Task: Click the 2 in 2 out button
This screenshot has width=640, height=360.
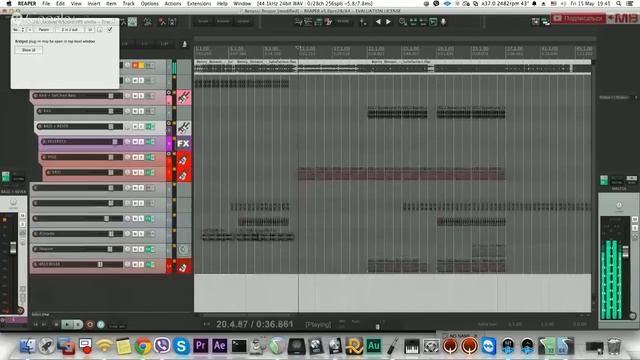Action: click(x=70, y=29)
